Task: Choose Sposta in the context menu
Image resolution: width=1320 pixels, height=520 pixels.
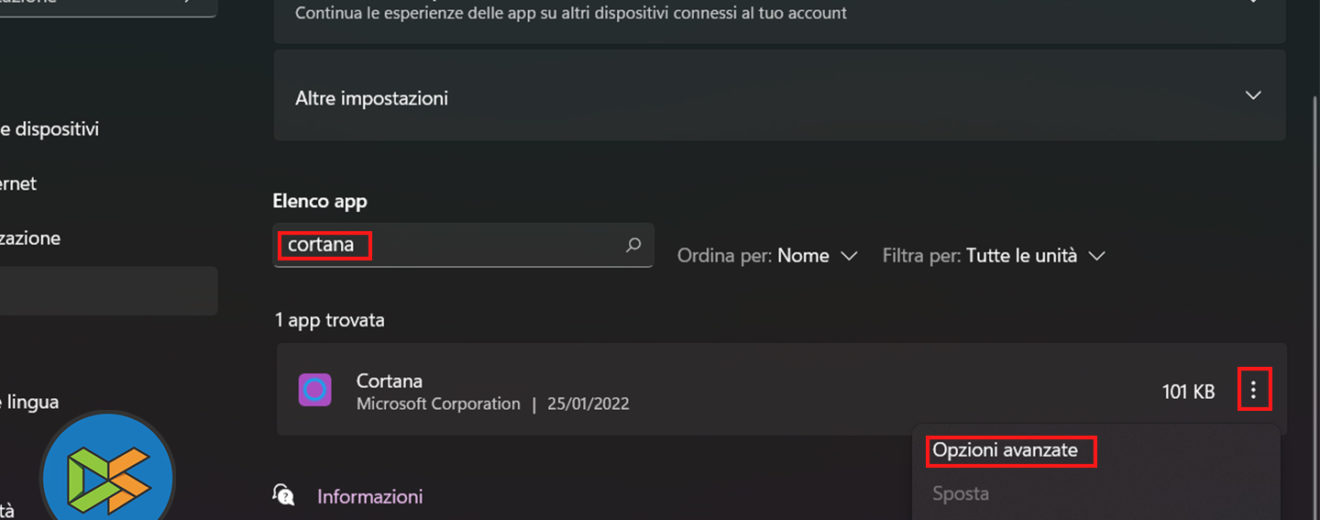Action: tap(961, 494)
